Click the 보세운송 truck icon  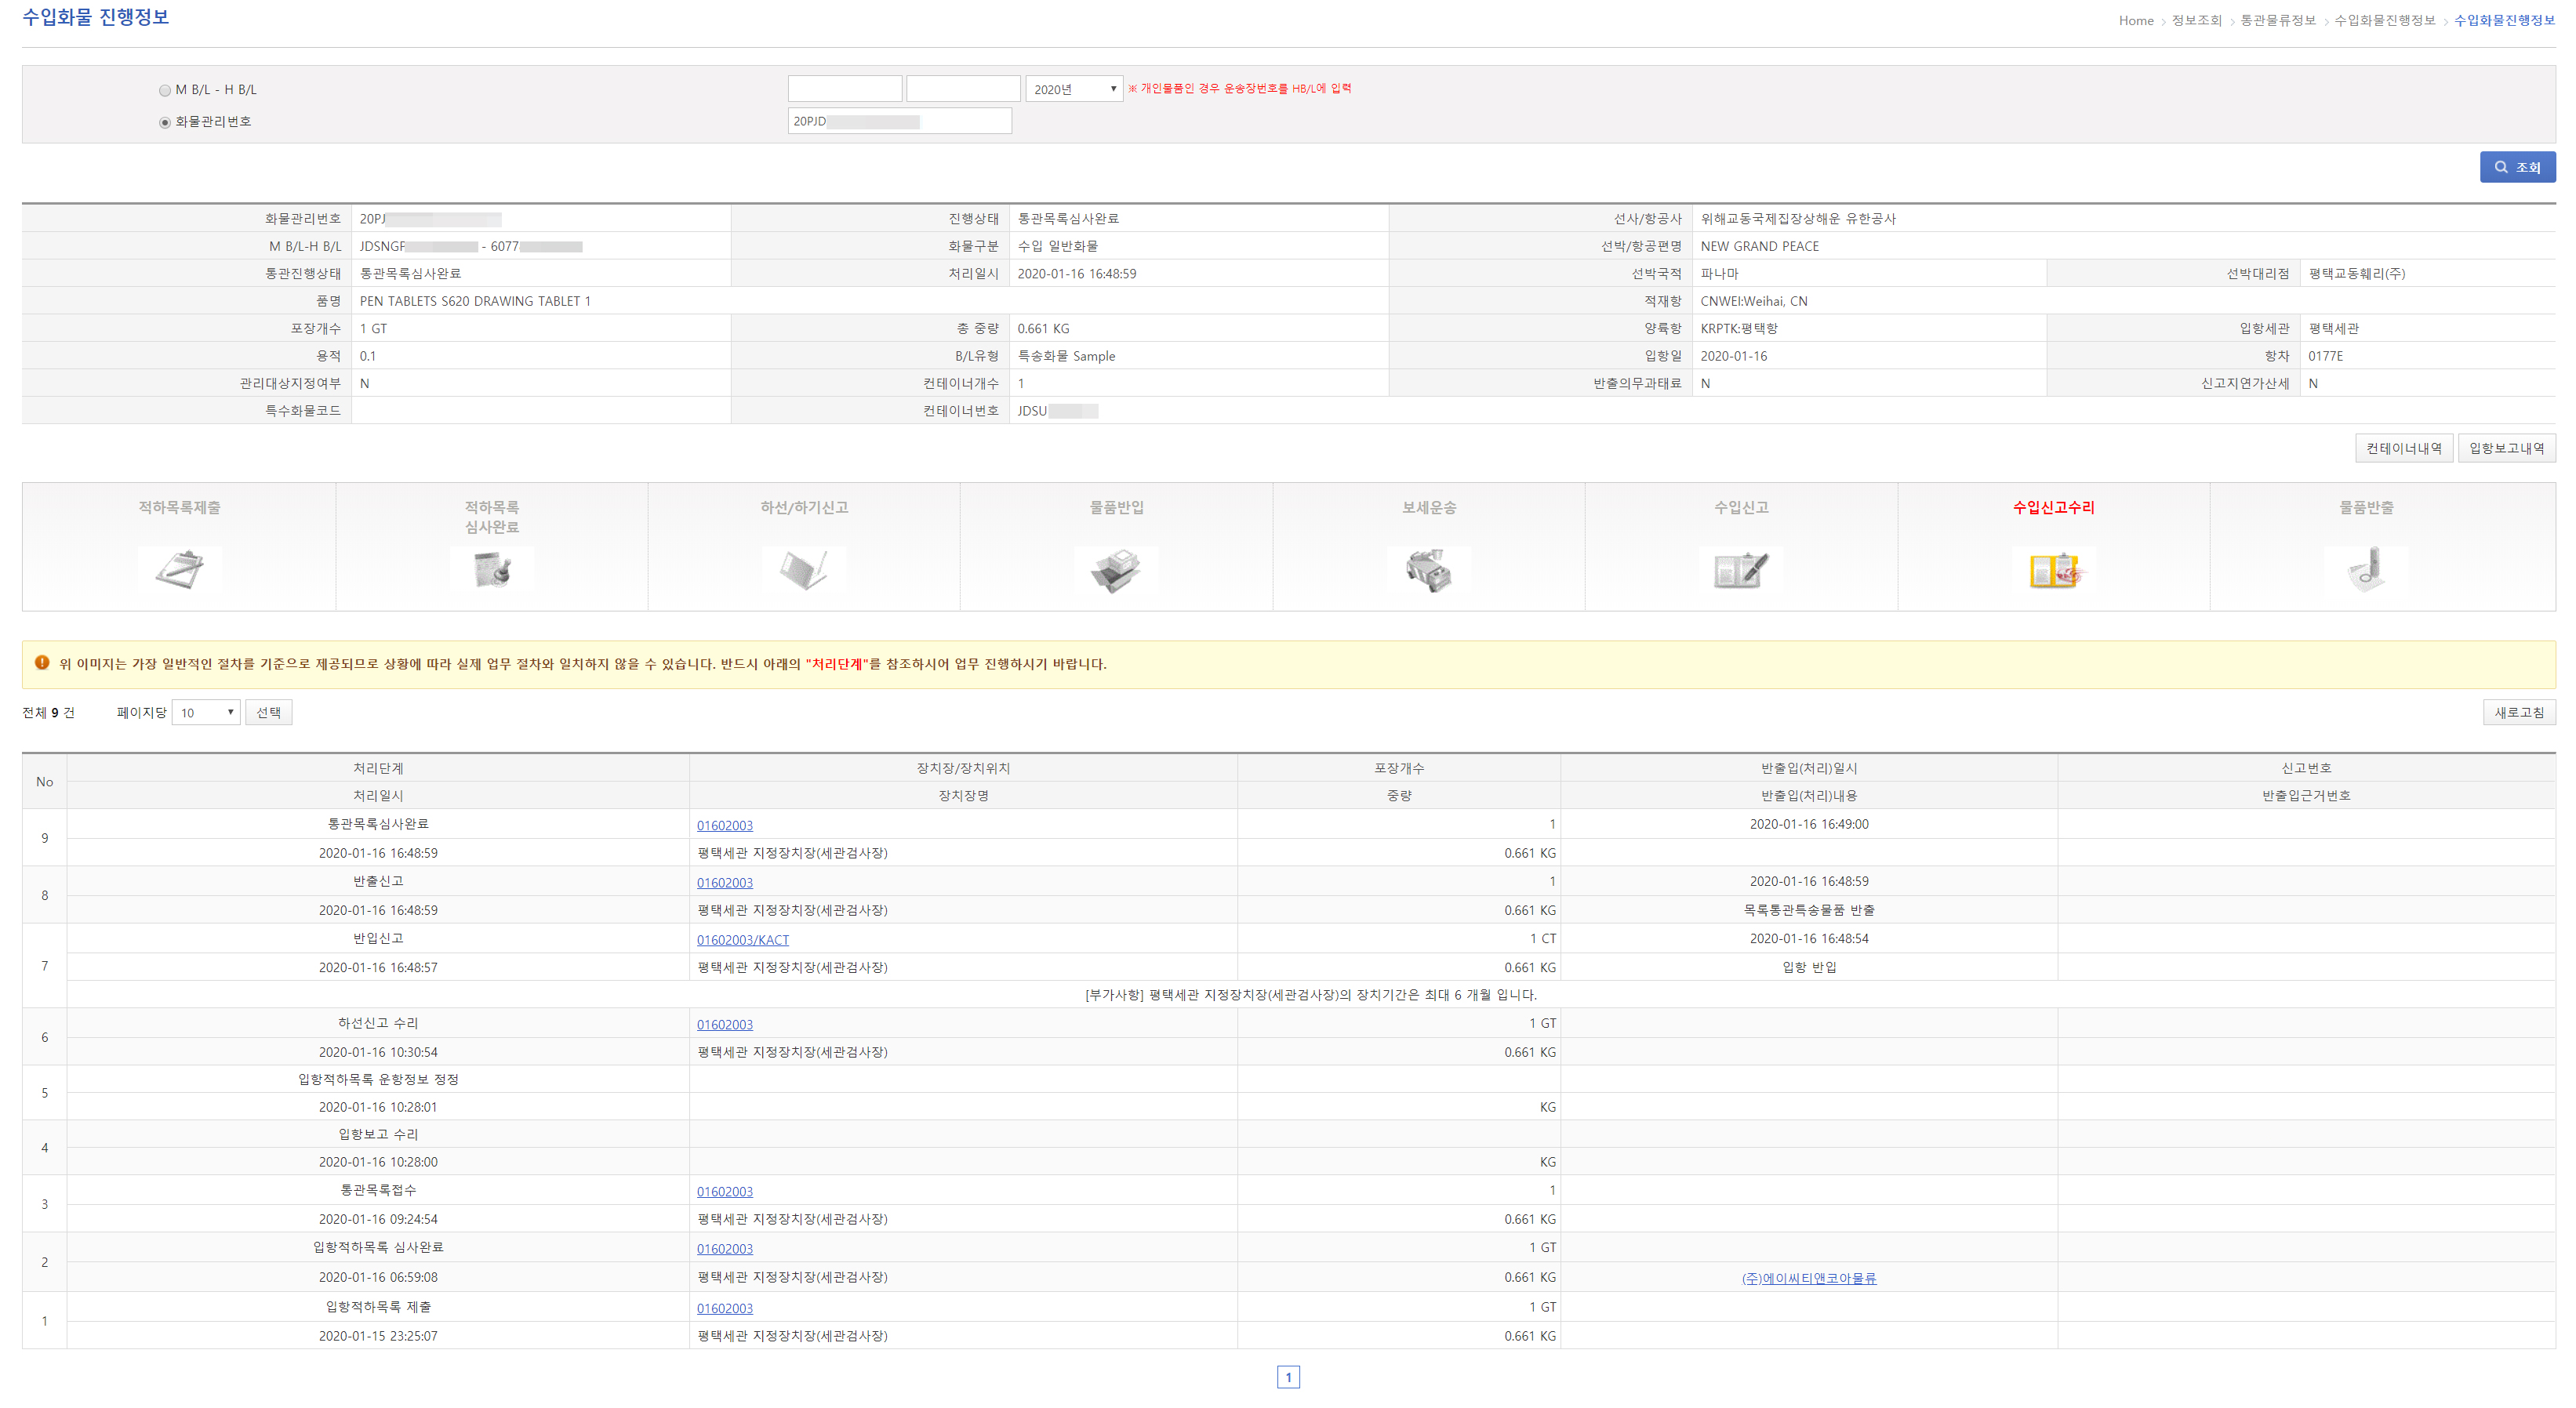point(1428,570)
